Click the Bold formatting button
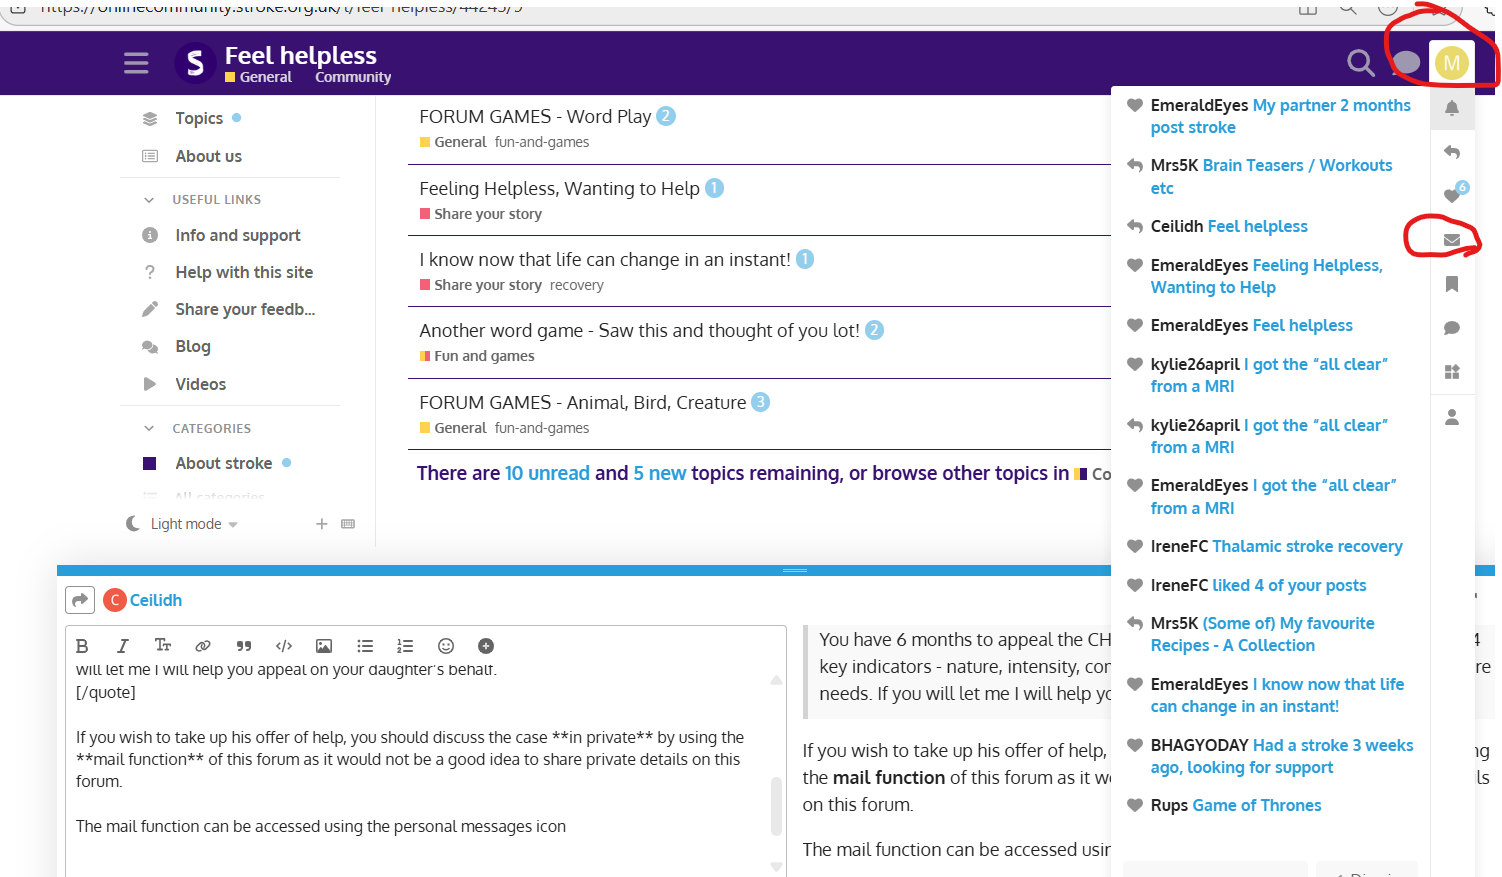Screen dimensions: 1502x877 point(83,646)
